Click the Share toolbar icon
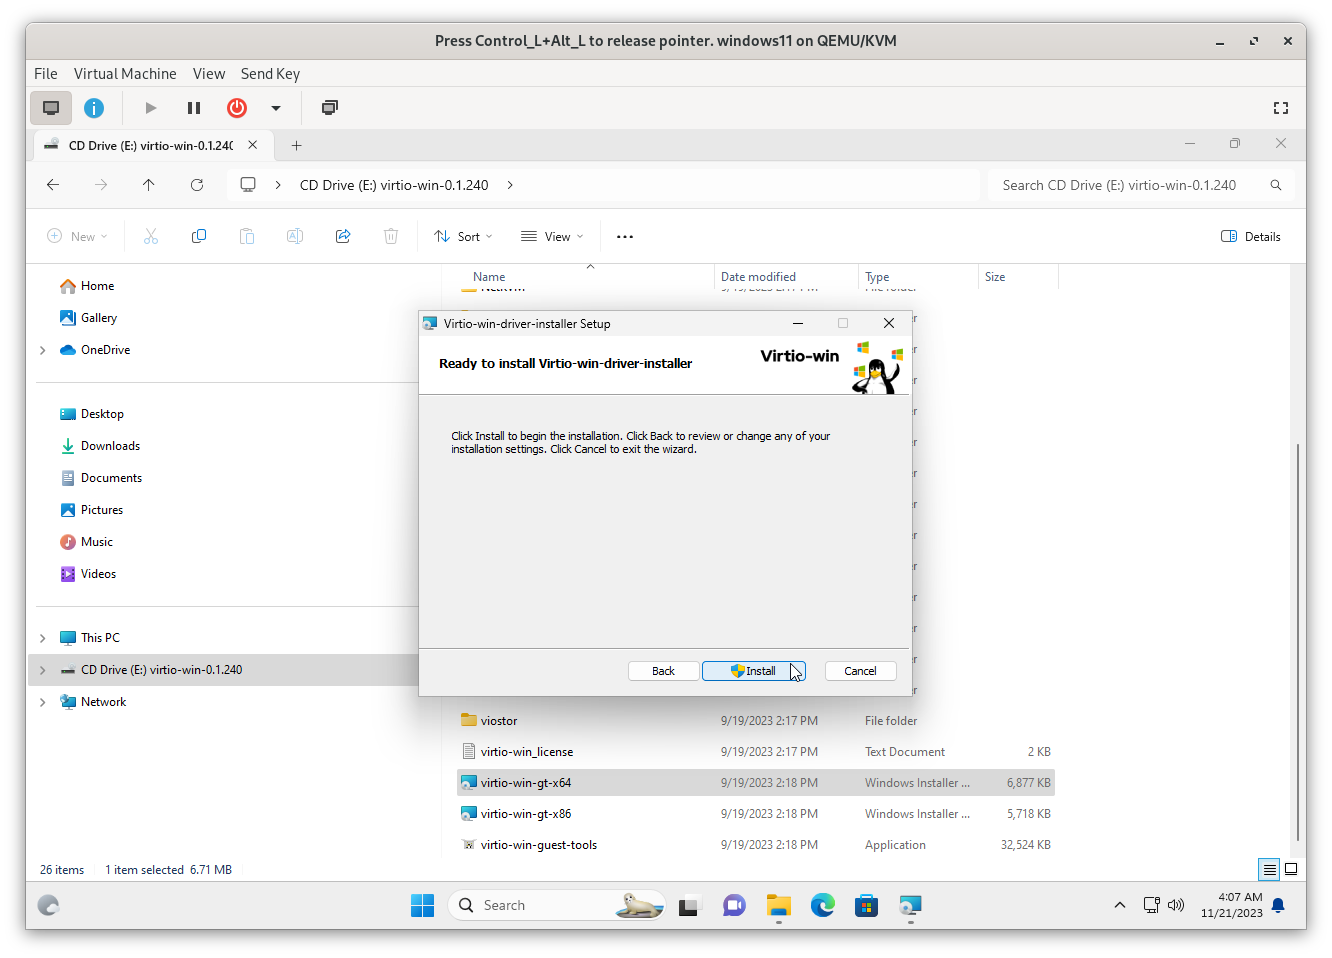Viewport: 1332px width, 958px height. point(343,237)
